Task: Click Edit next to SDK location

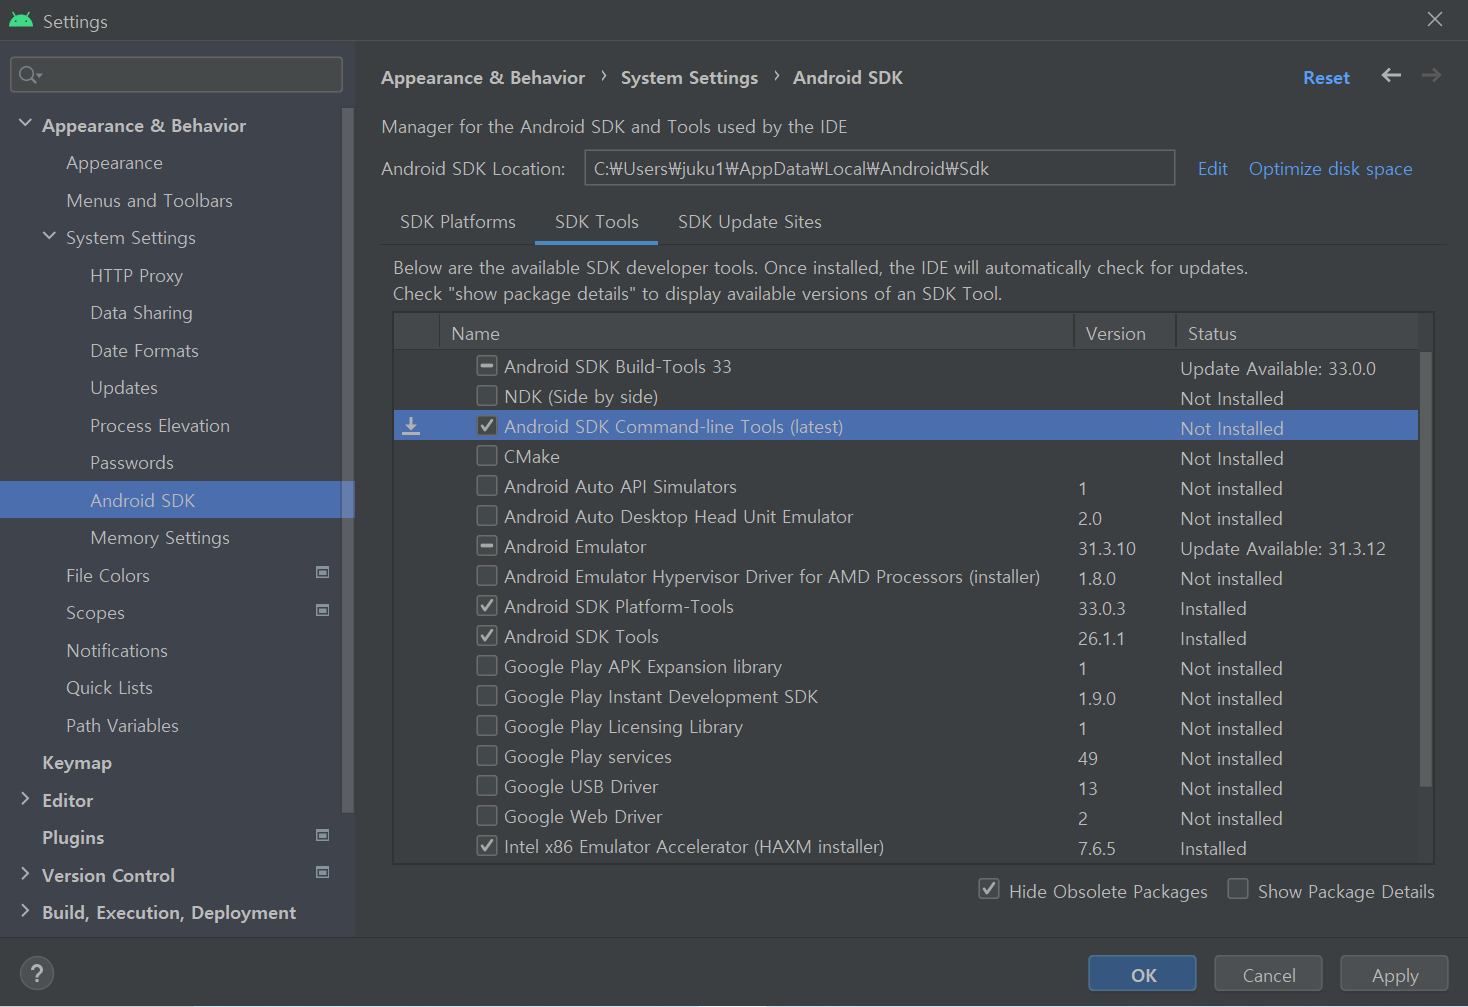Action: (x=1212, y=169)
